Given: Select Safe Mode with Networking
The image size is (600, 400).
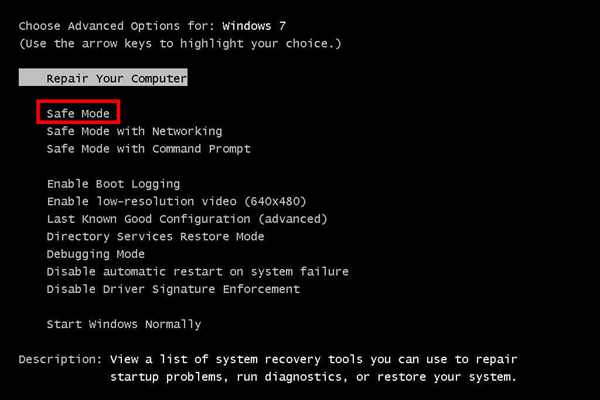Looking at the screenshot, I should point(134,131).
